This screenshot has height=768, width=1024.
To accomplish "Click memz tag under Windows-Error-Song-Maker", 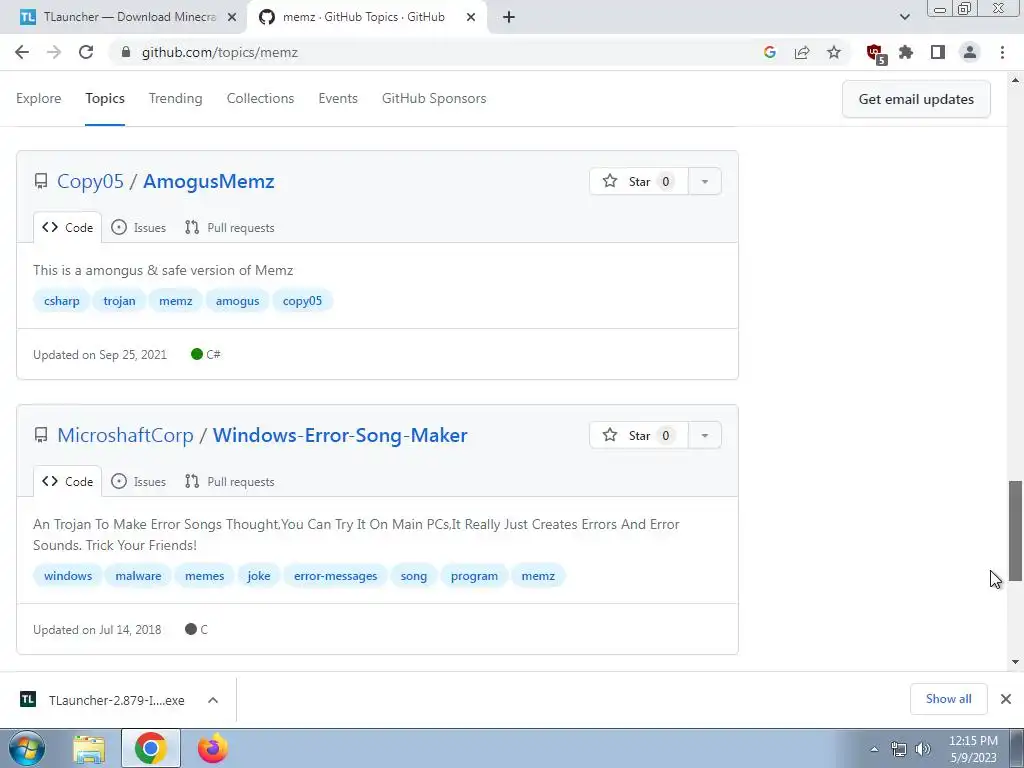I will pos(538,576).
